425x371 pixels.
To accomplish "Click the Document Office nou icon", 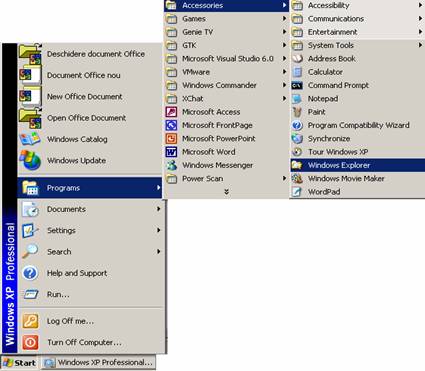I will 30,75.
